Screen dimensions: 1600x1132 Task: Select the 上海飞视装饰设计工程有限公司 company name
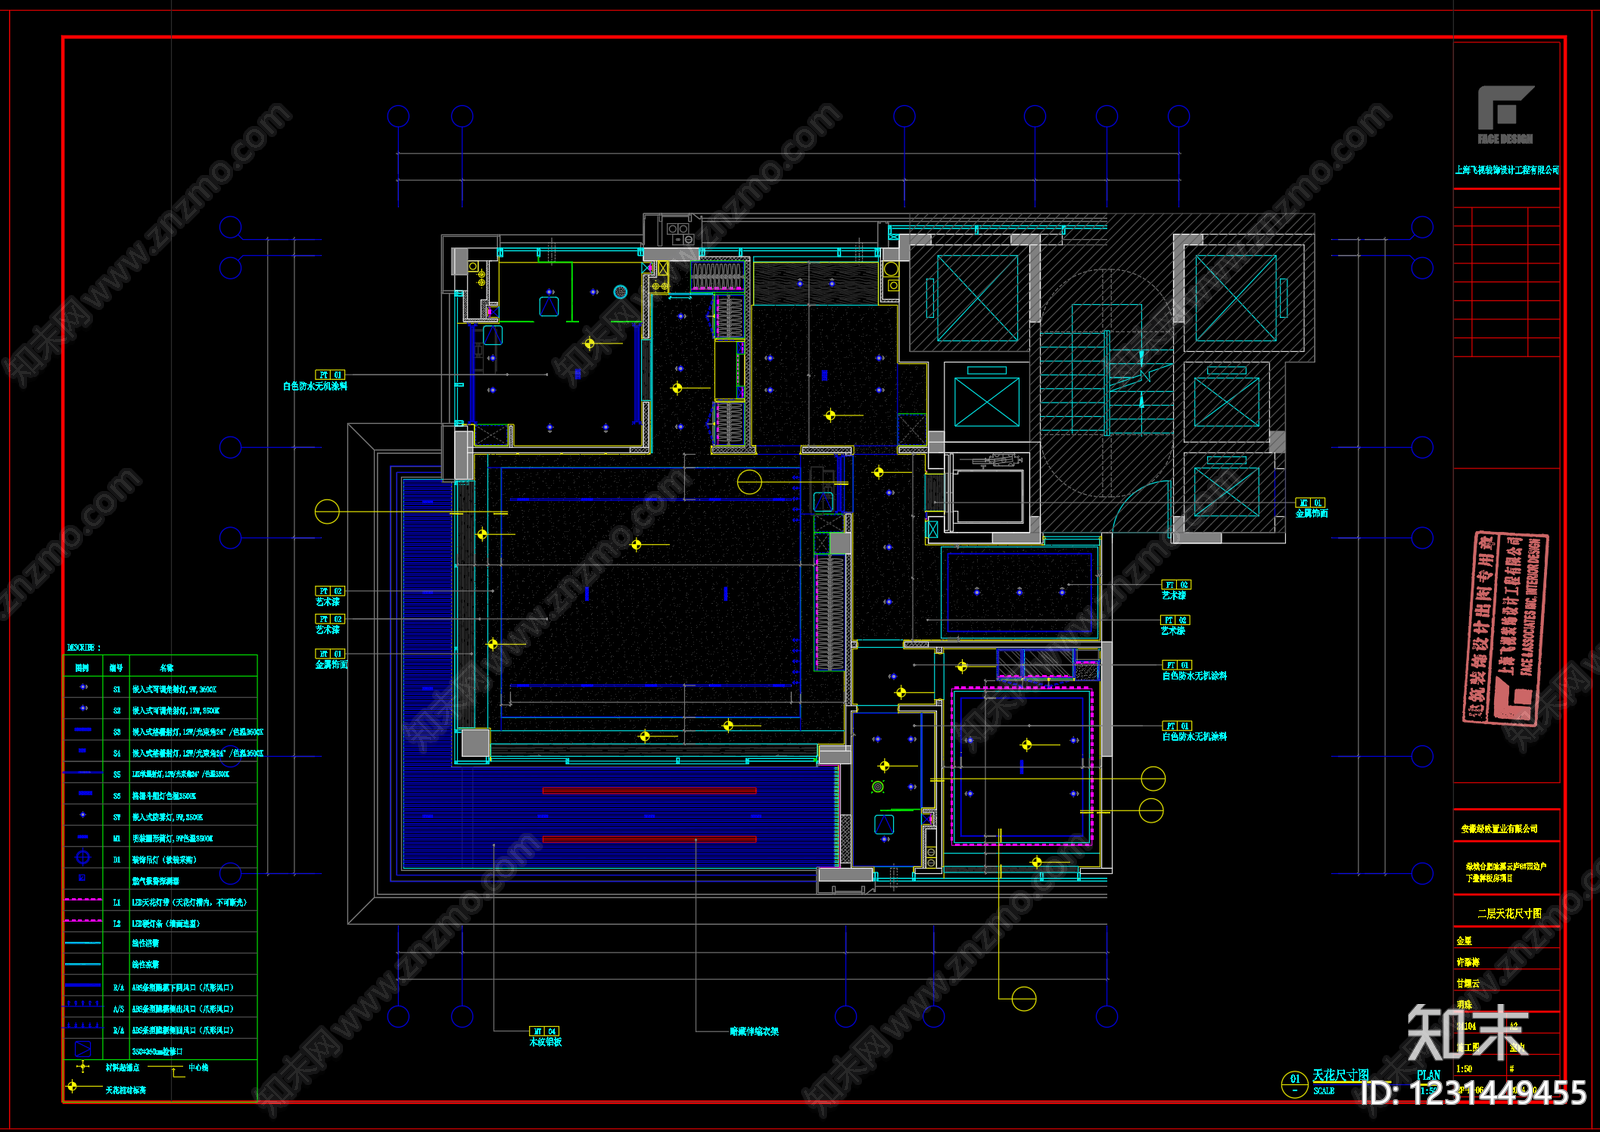[1507, 170]
